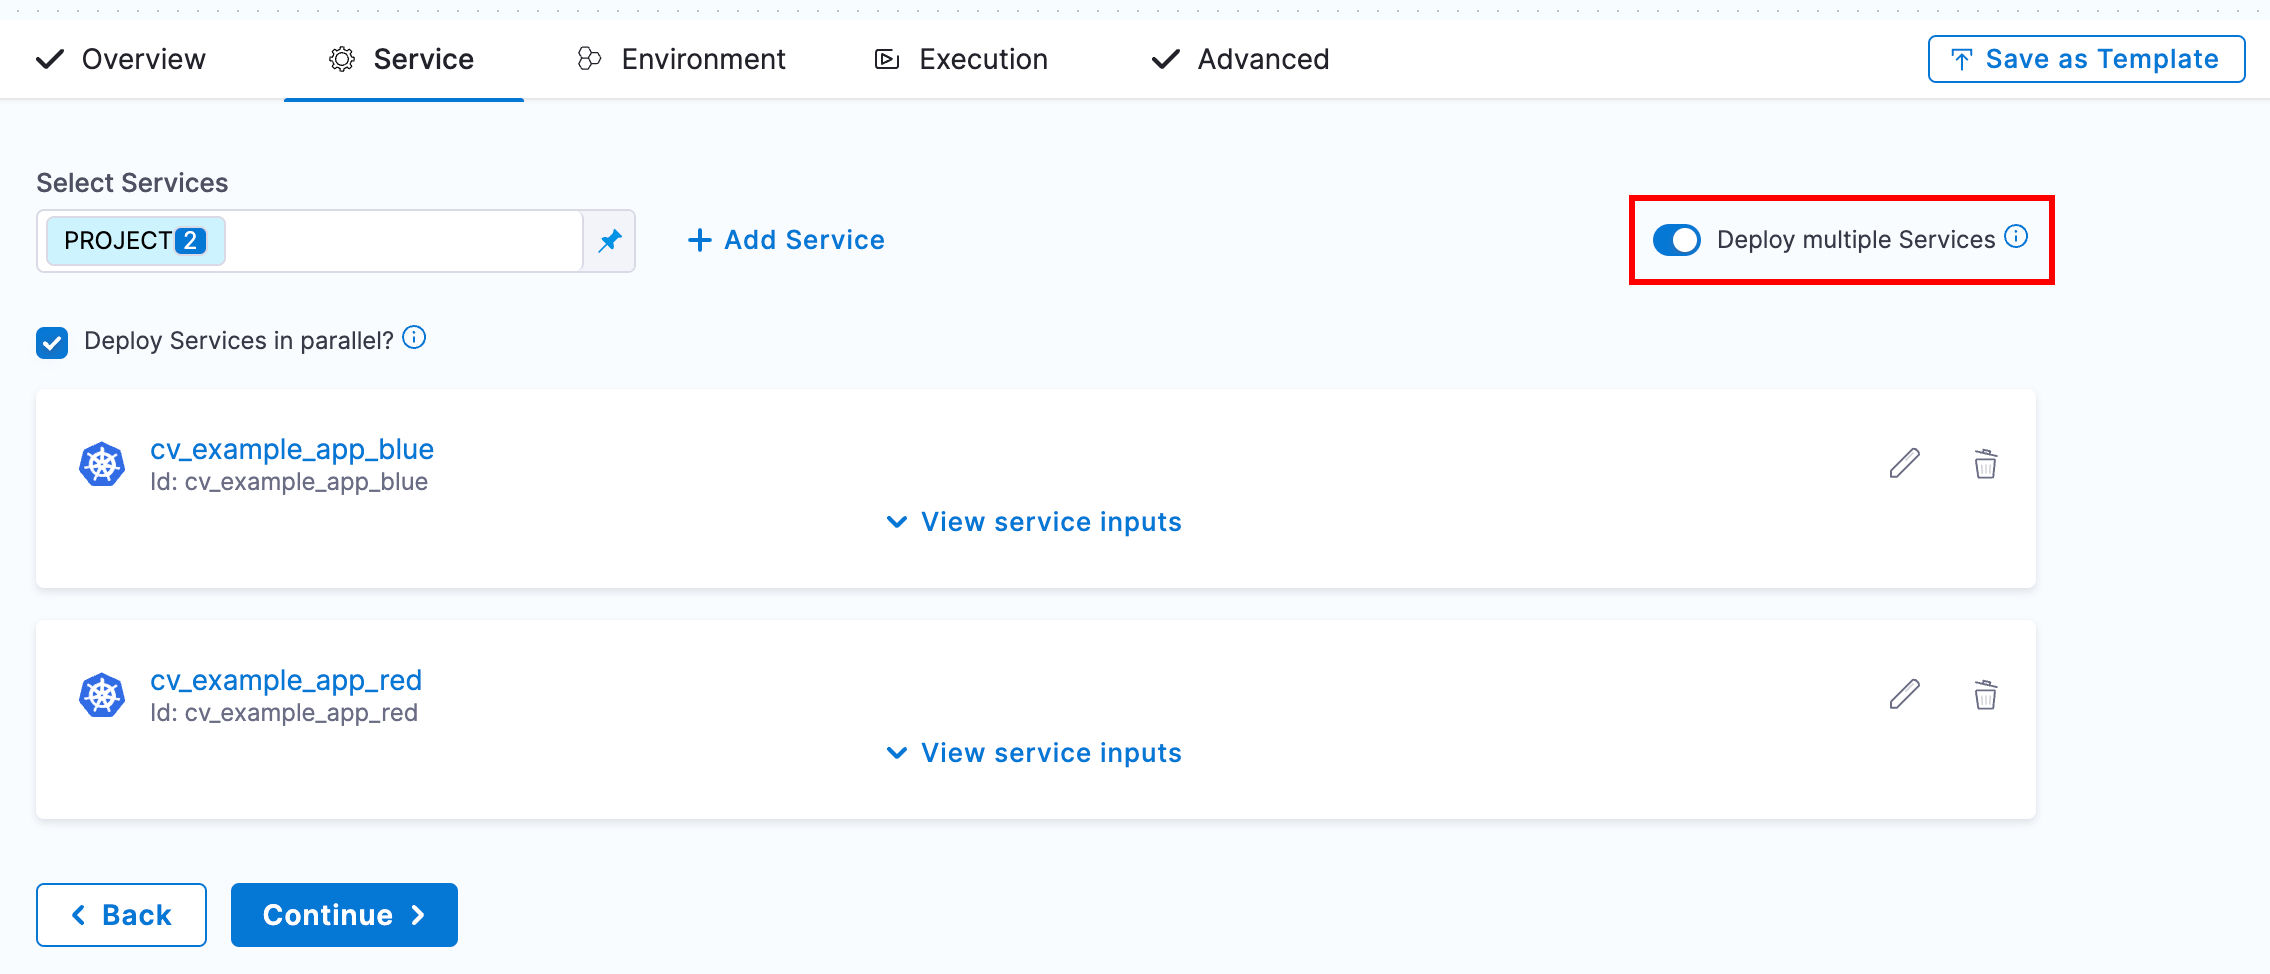Go to the Advanced tab

coord(1240,60)
